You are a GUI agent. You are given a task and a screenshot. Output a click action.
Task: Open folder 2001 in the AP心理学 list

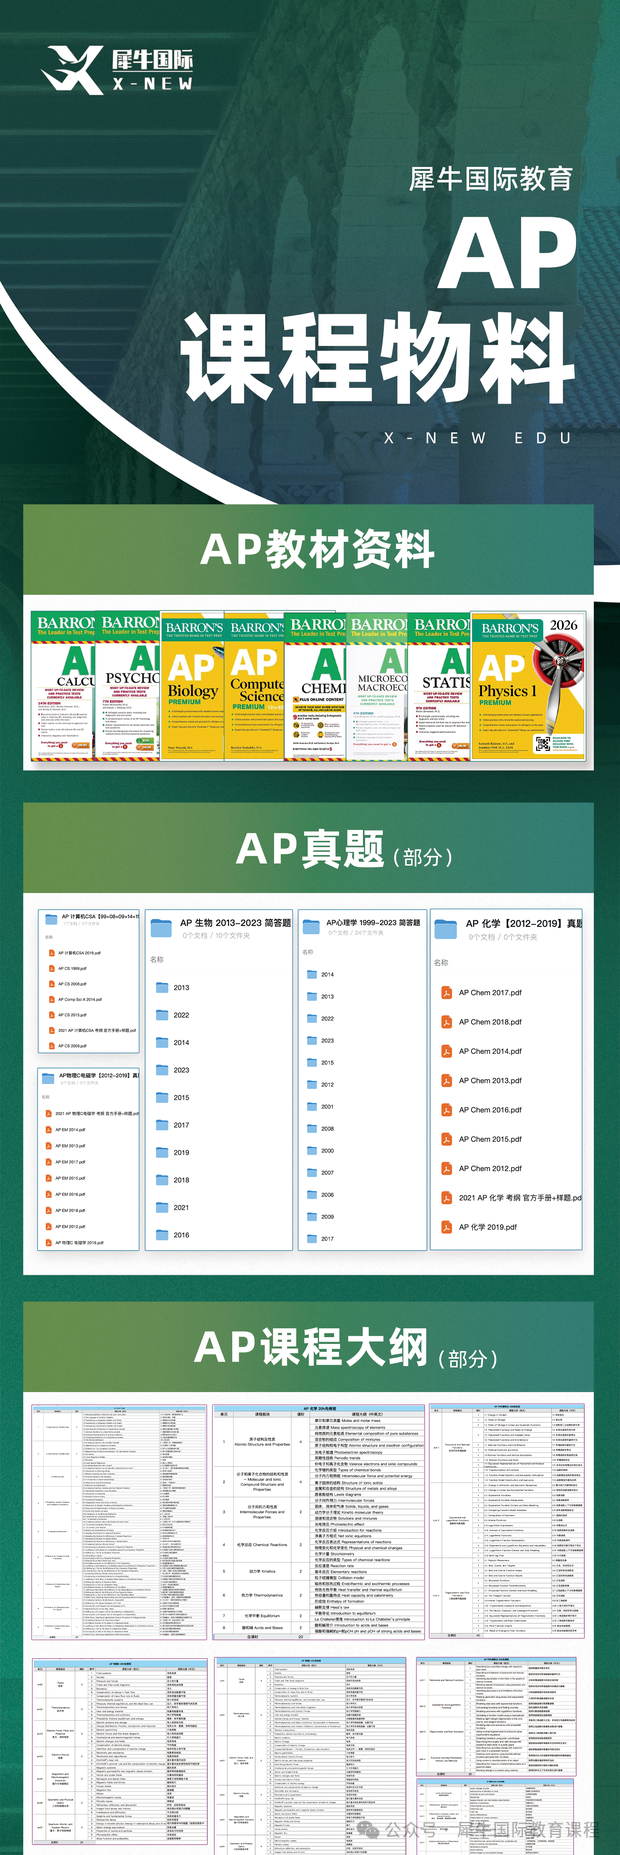pos(321,1106)
